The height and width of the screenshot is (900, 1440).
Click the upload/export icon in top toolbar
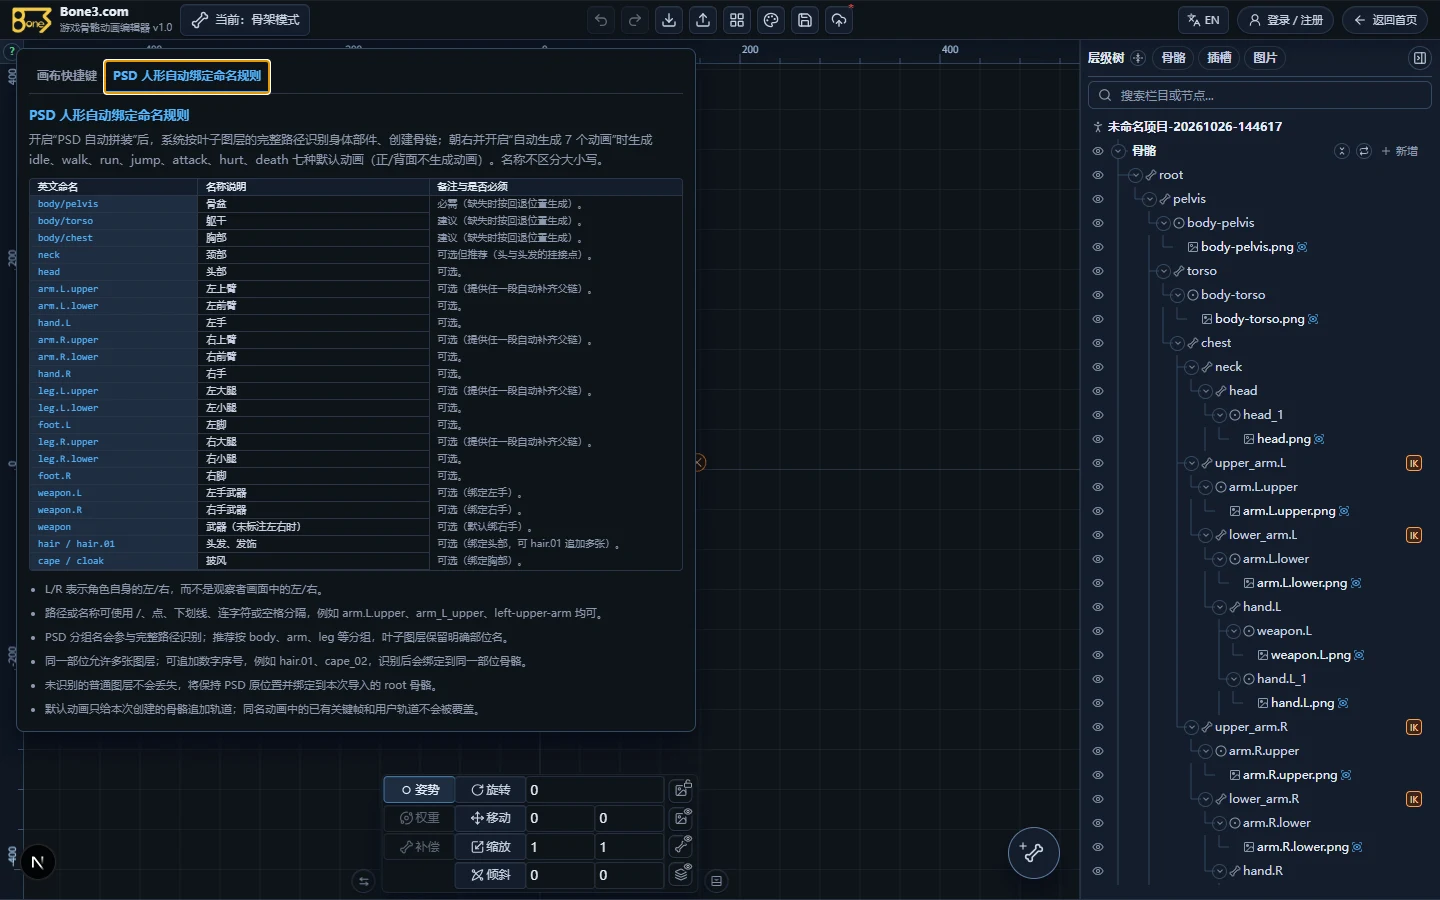[703, 20]
